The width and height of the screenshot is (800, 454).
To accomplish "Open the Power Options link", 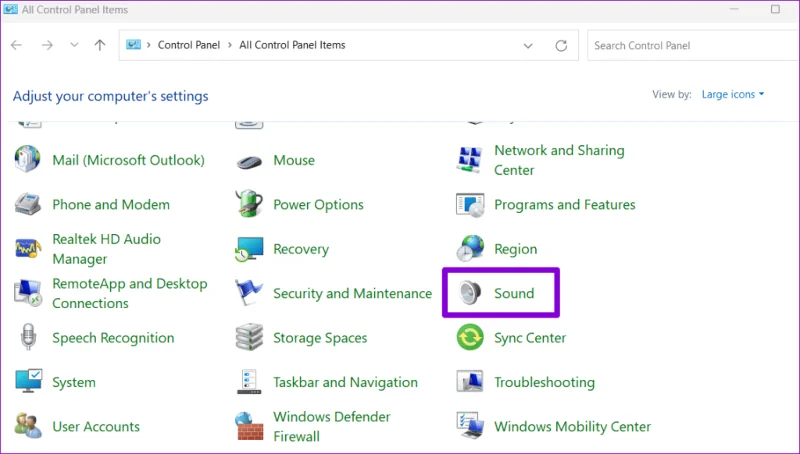I will 318,205.
